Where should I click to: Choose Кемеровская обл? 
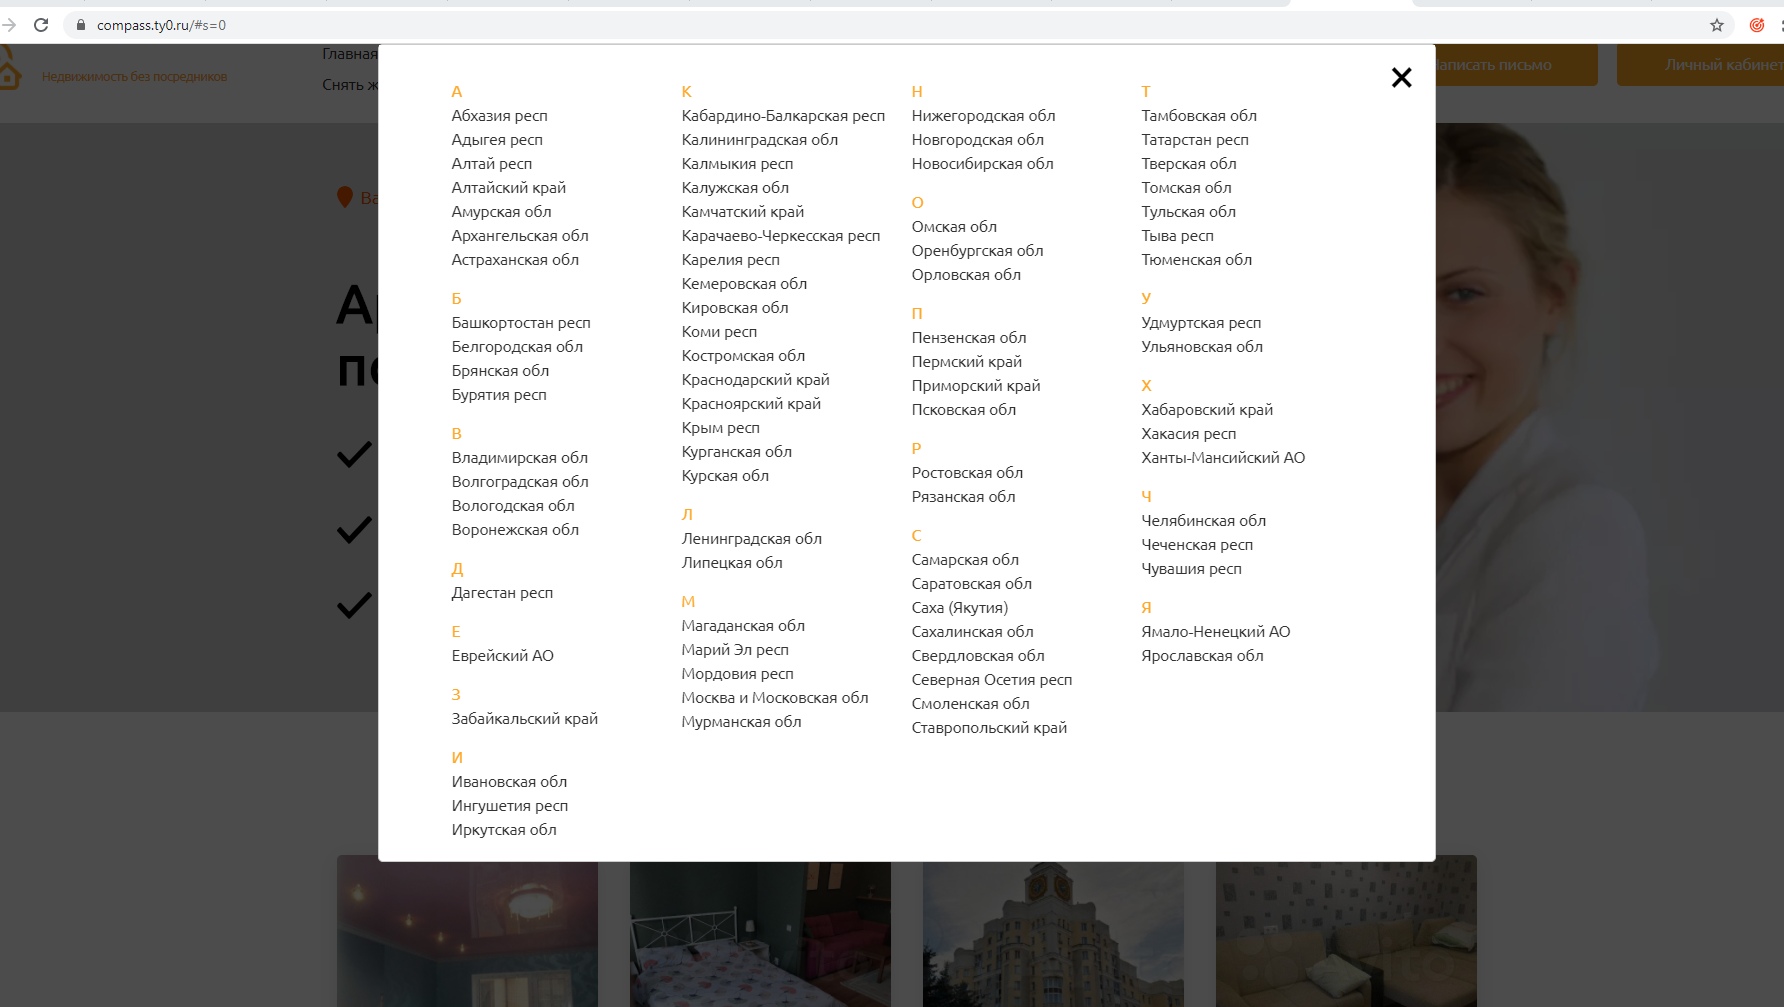[x=744, y=284]
